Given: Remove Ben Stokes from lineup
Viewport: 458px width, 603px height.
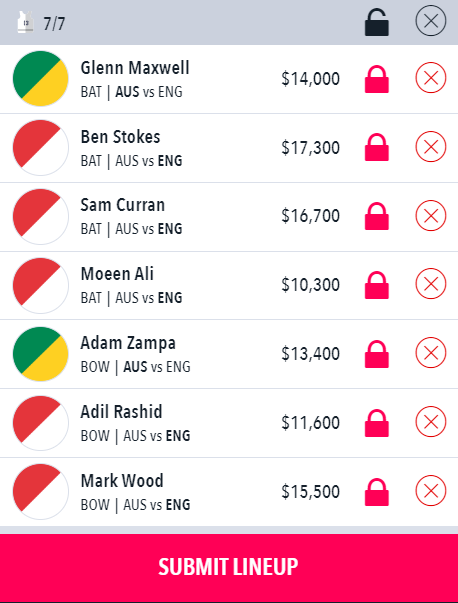Looking at the screenshot, I should (431, 147).
